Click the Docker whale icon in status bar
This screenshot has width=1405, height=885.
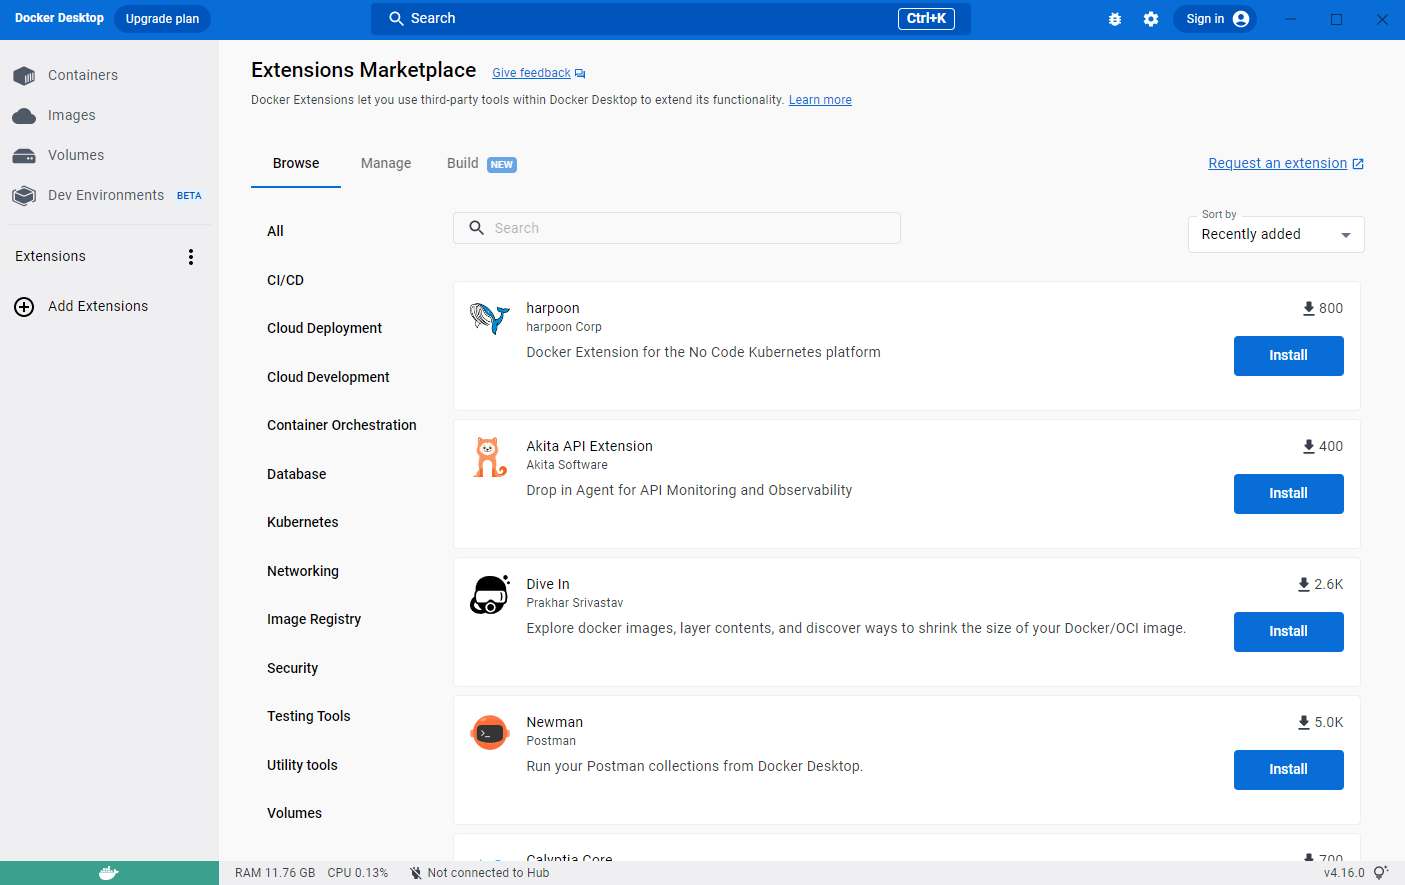[109, 873]
